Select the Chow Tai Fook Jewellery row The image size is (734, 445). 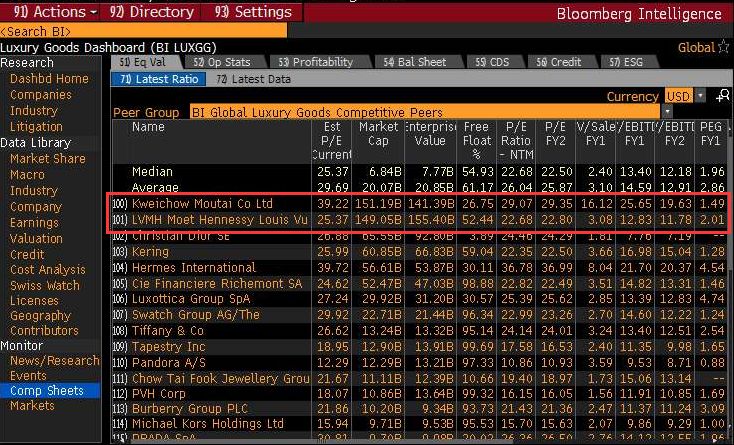419,378
